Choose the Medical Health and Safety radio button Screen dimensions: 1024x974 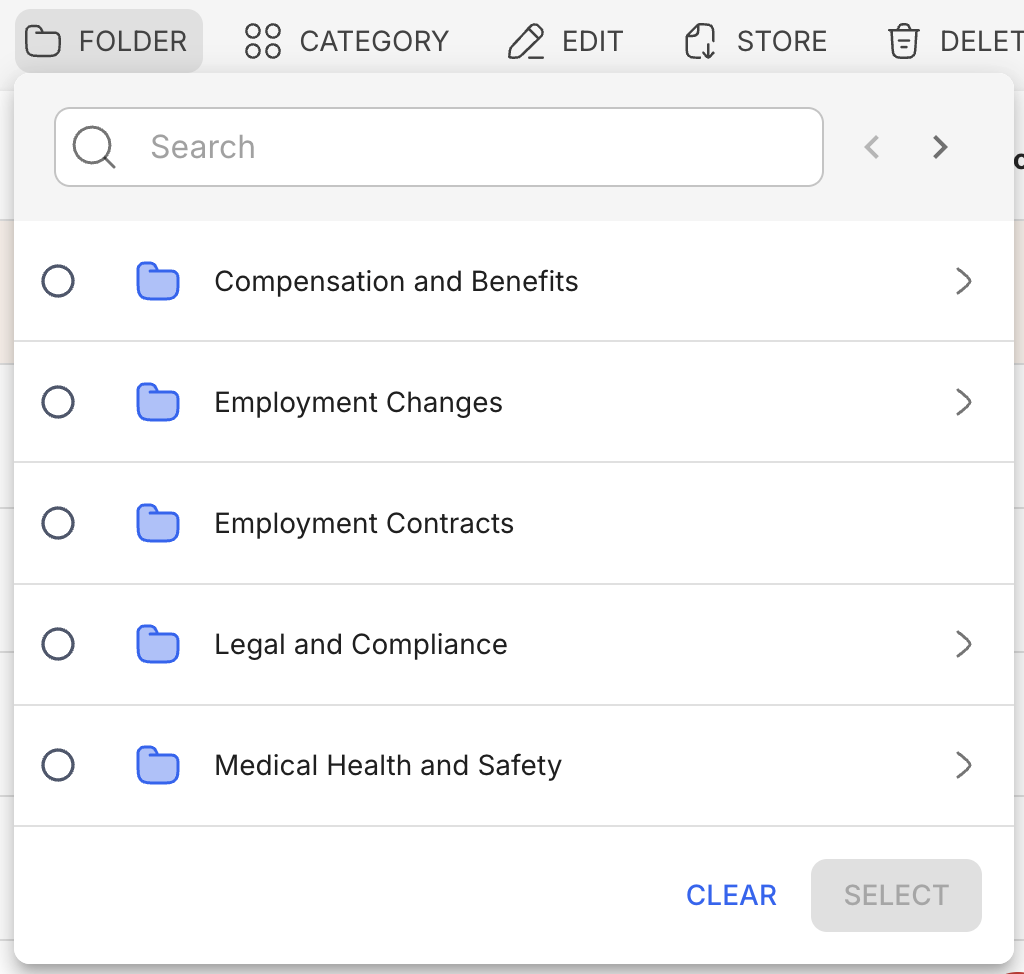pyautogui.click(x=58, y=766)
